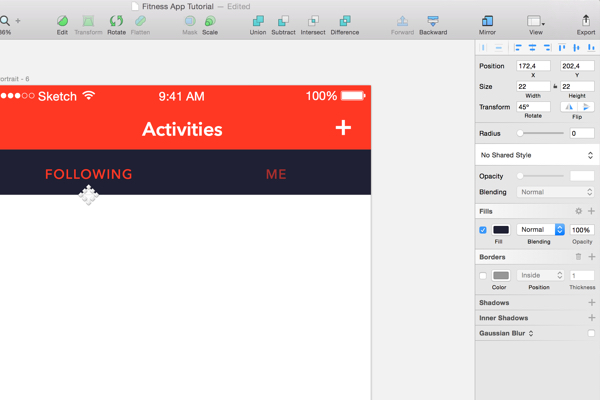Open the Fill color swatch
The image size is (600, 400).
click(x=501, y=230)
